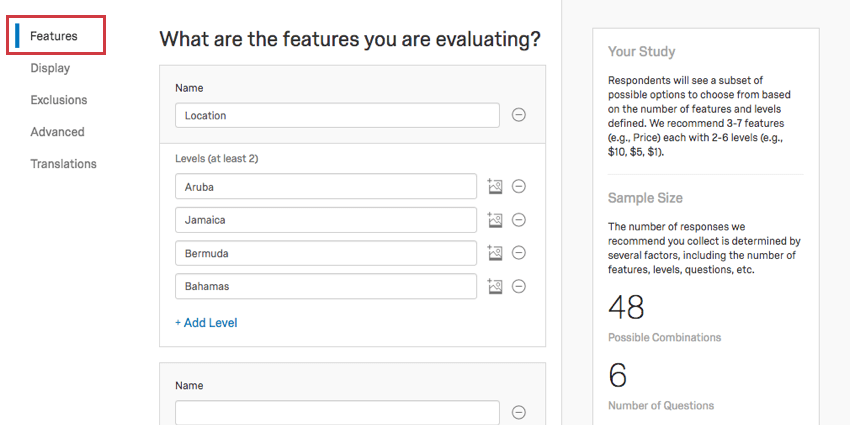Go to the Exclusions section
The height and width of the screenshot is (425, 850).
[59, 100]
